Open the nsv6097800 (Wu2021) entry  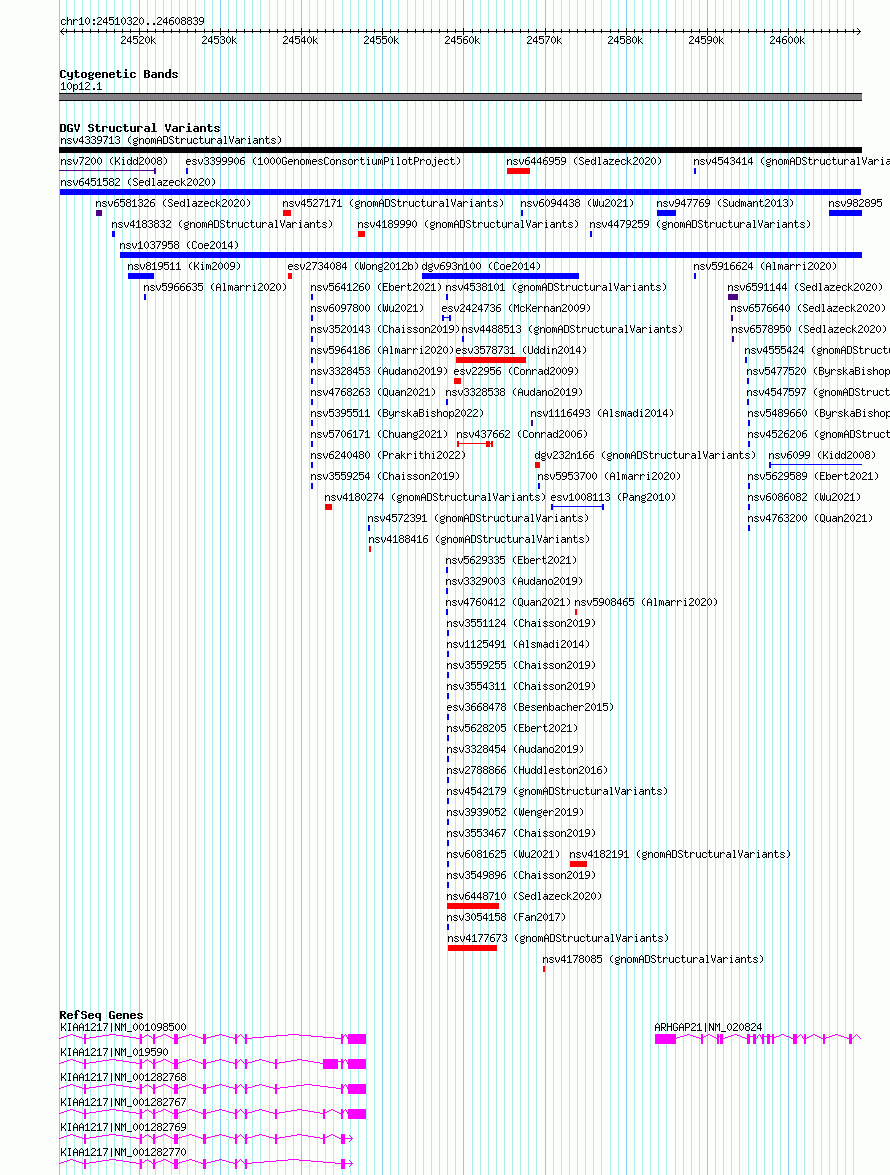click(367, 308)
